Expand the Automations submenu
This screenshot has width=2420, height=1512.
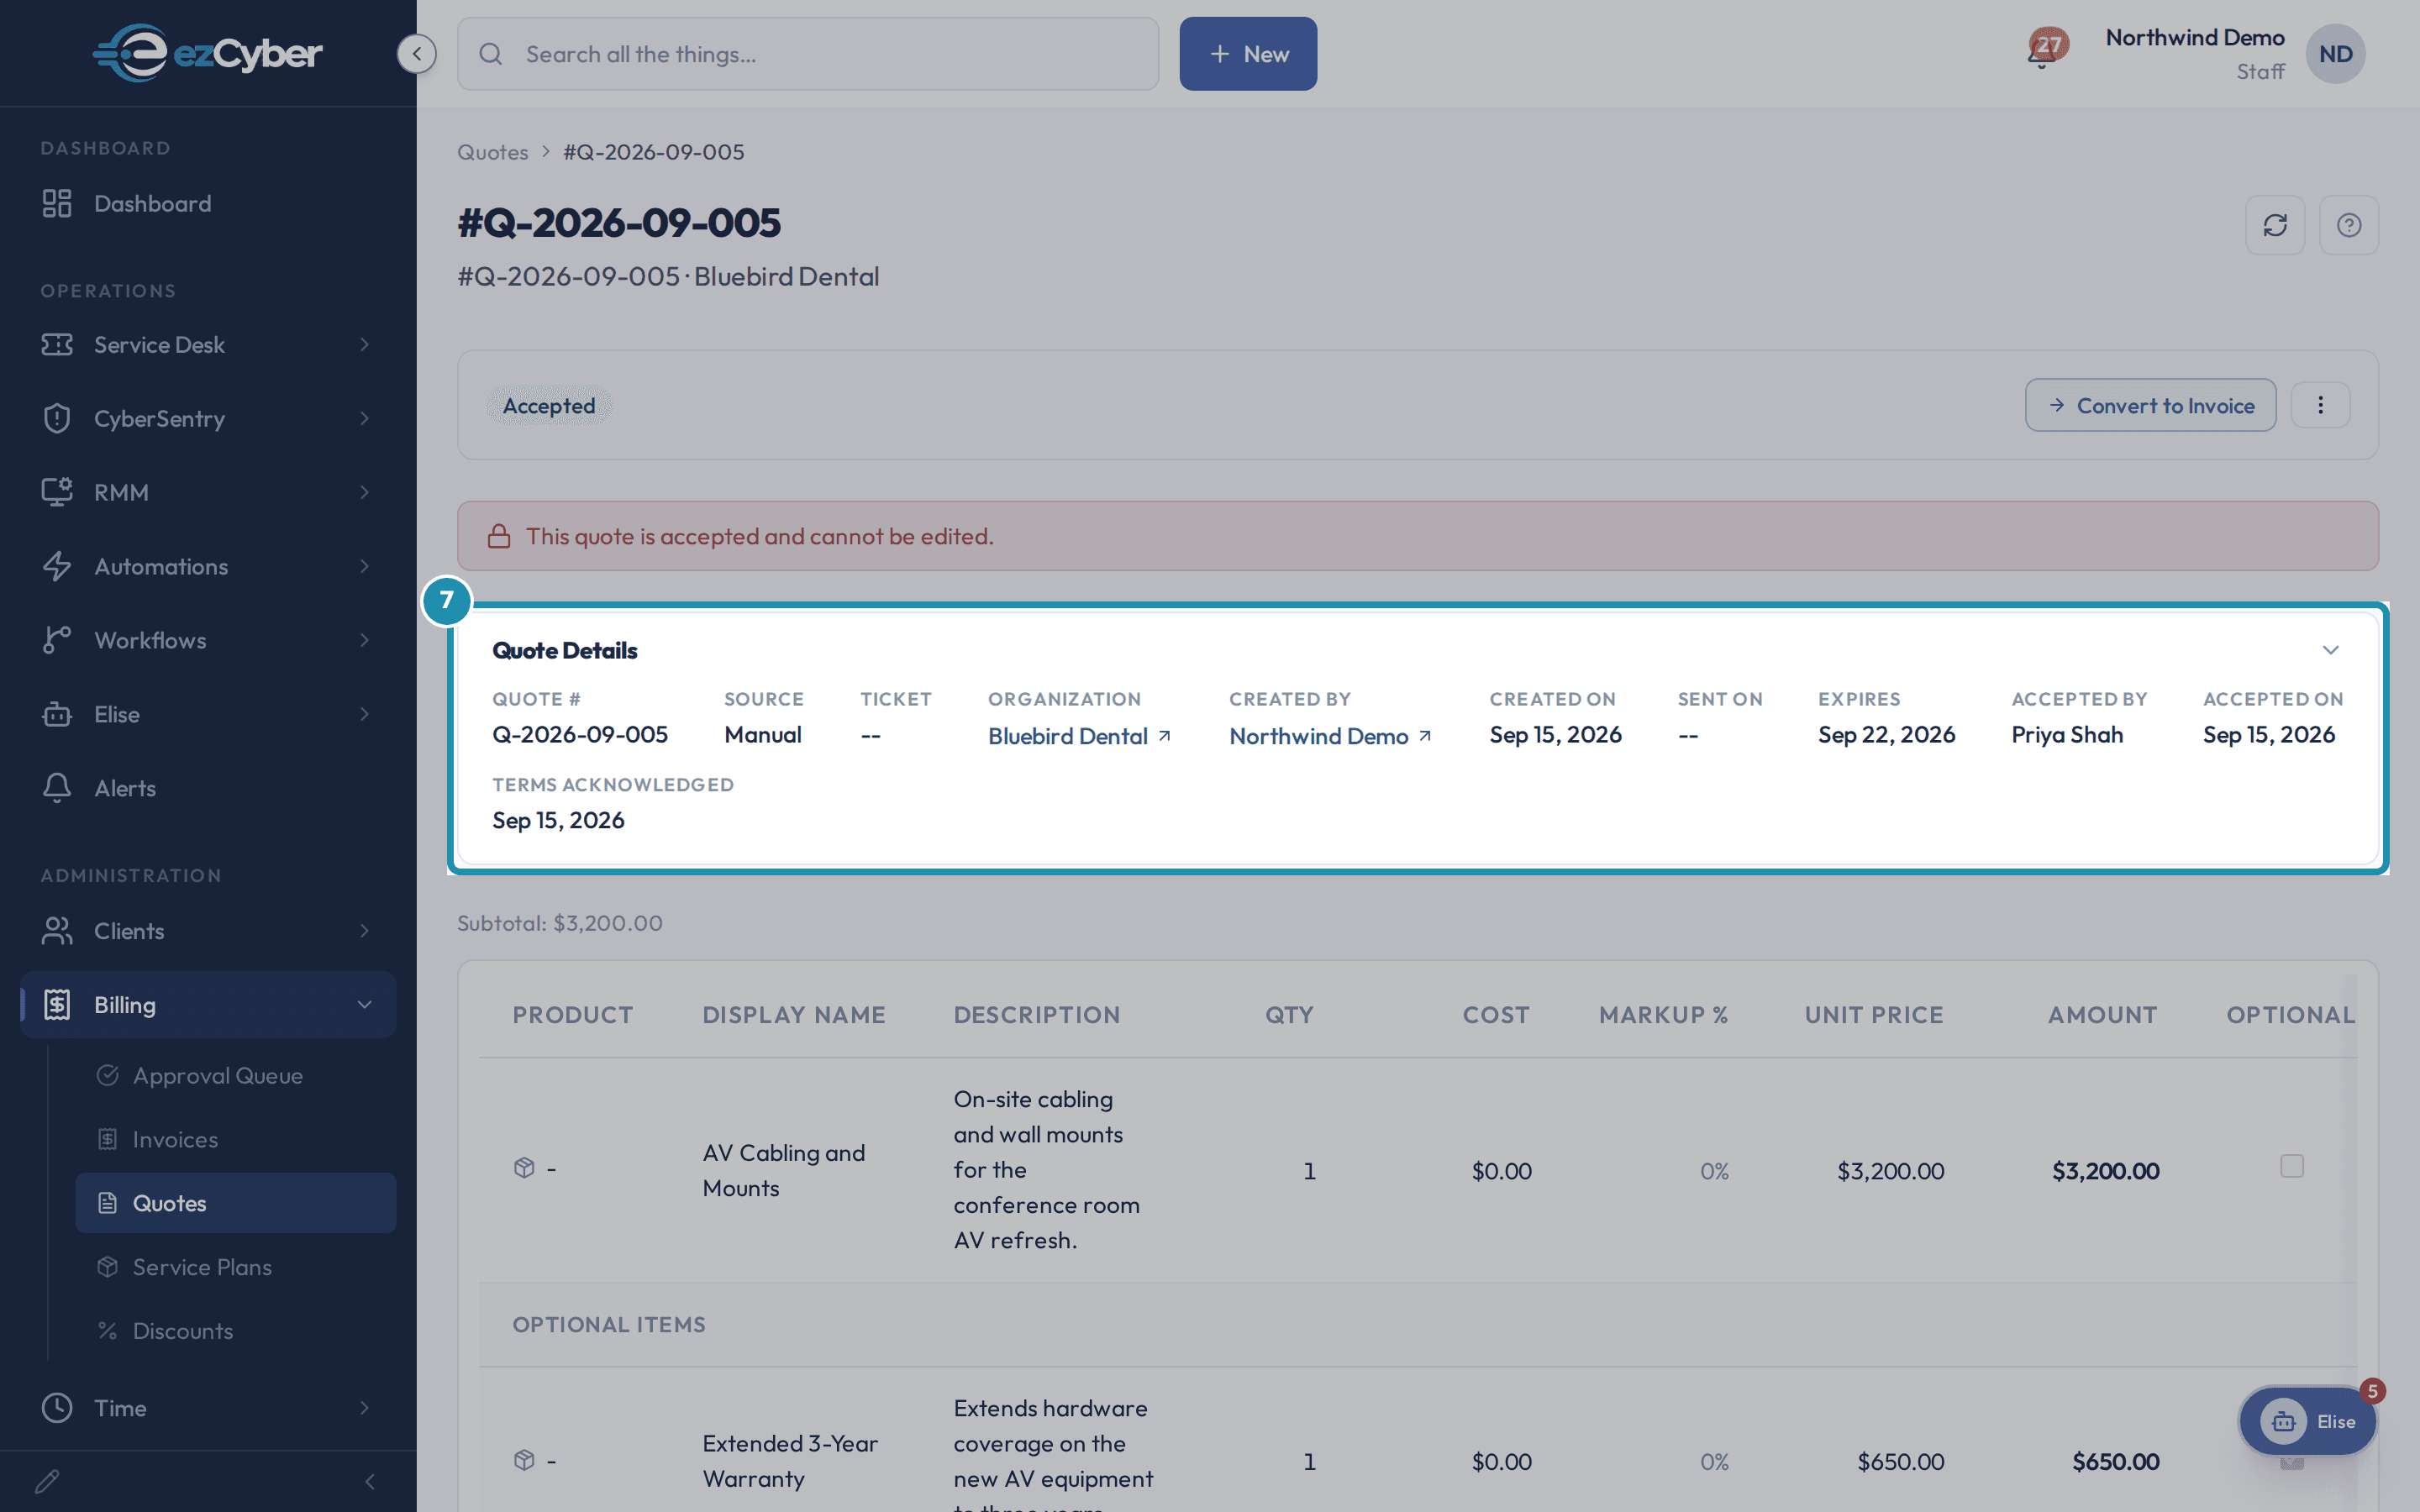[364, 566]
